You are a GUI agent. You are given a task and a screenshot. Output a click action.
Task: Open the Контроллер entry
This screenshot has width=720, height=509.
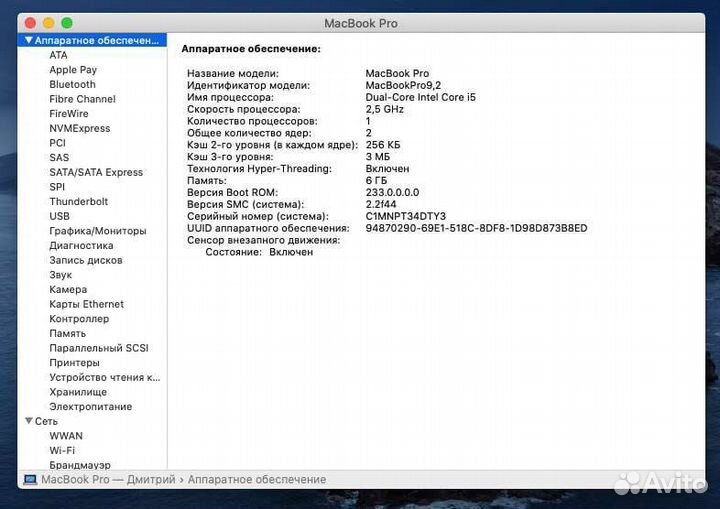(x=79, y=319)
